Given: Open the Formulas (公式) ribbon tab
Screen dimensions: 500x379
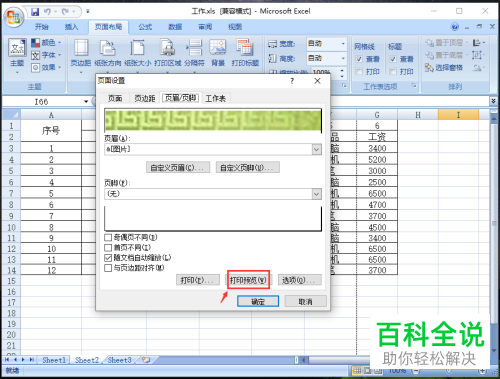Looking at the screenshot, I should point(145,27).
